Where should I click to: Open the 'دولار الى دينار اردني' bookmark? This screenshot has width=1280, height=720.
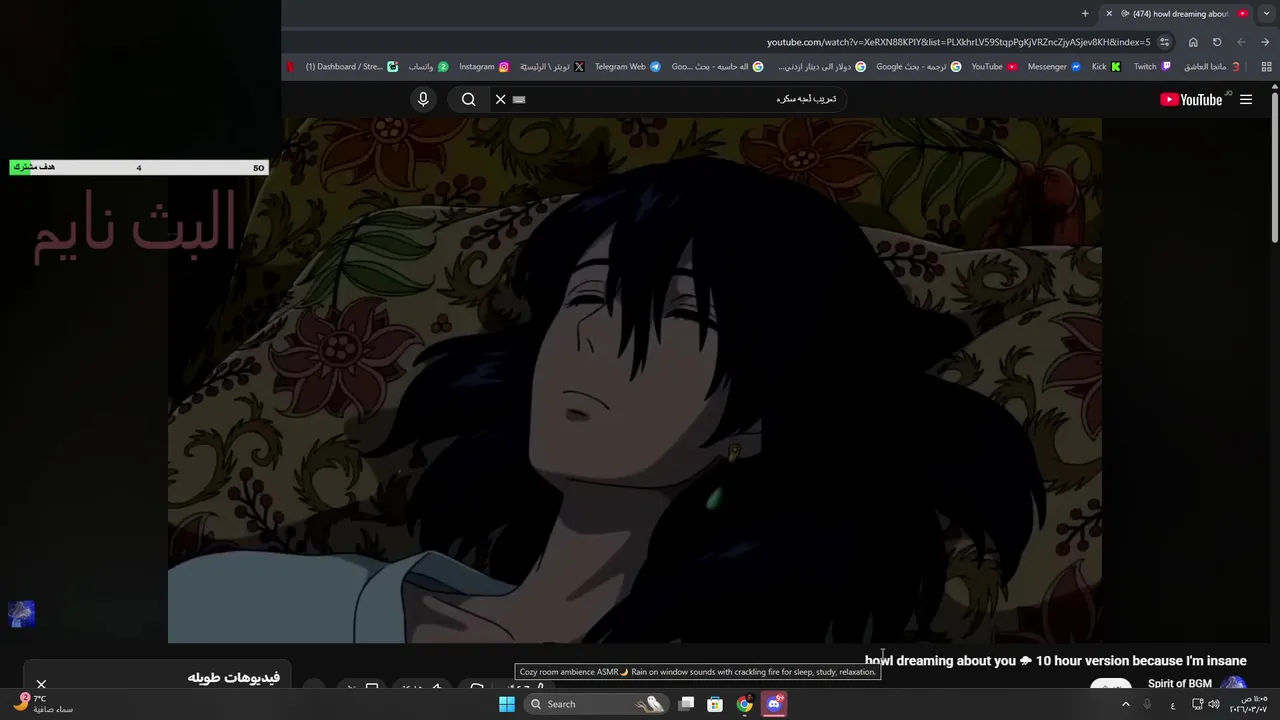click(x=822, y=67)
